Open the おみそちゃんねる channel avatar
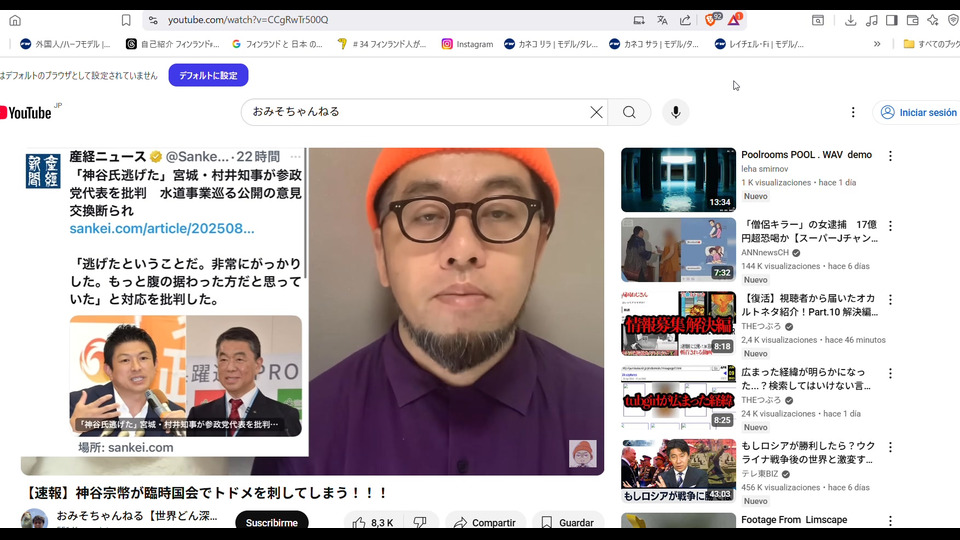The height and width of the screenshot is (540, 960). pyautogui.click(x=34, y=519)
